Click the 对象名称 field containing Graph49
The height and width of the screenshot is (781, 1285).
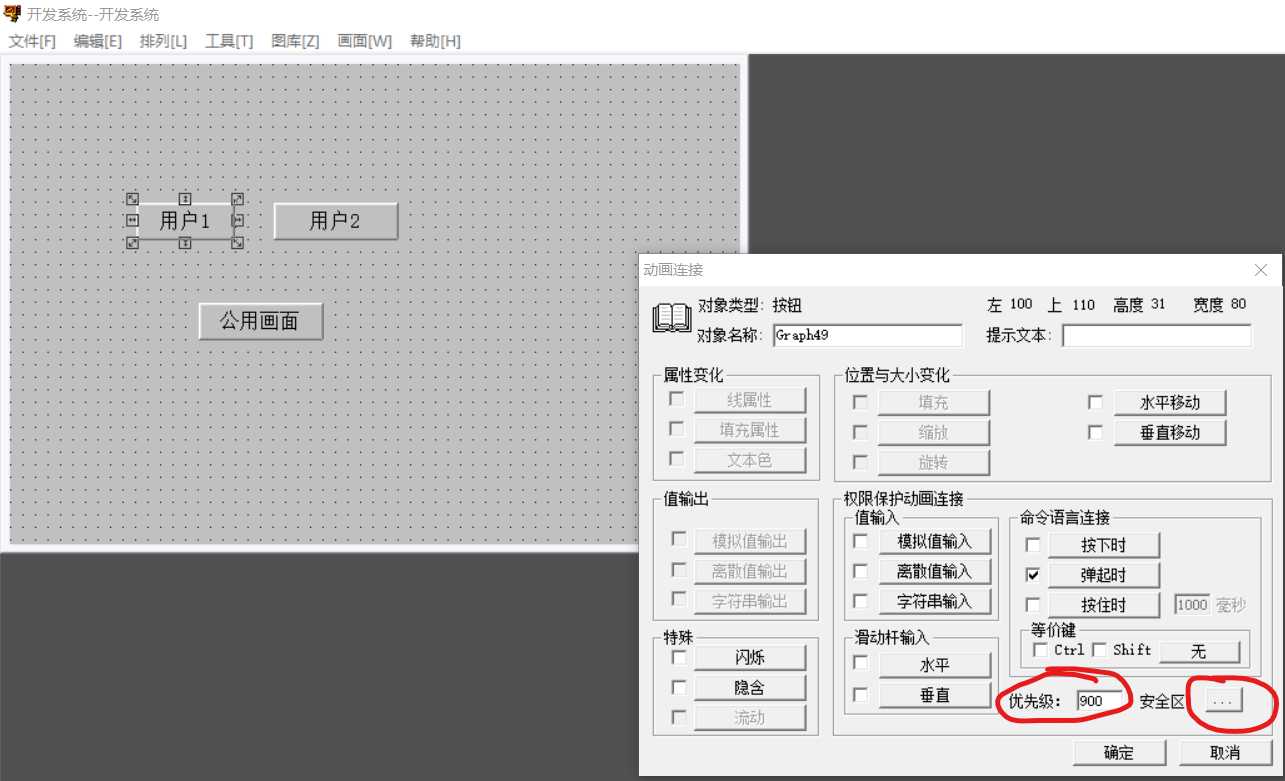(867, 335)
